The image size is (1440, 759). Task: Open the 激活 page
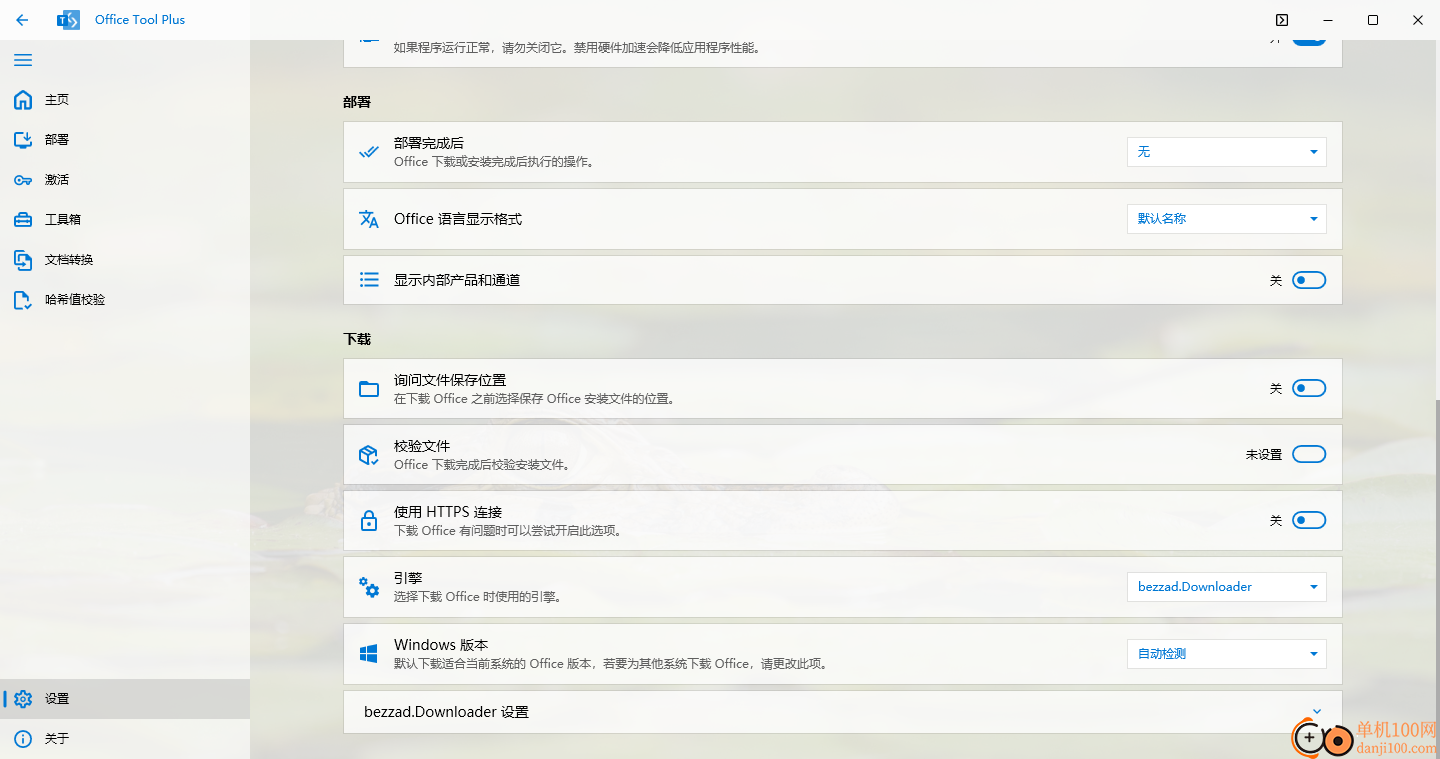125,180
